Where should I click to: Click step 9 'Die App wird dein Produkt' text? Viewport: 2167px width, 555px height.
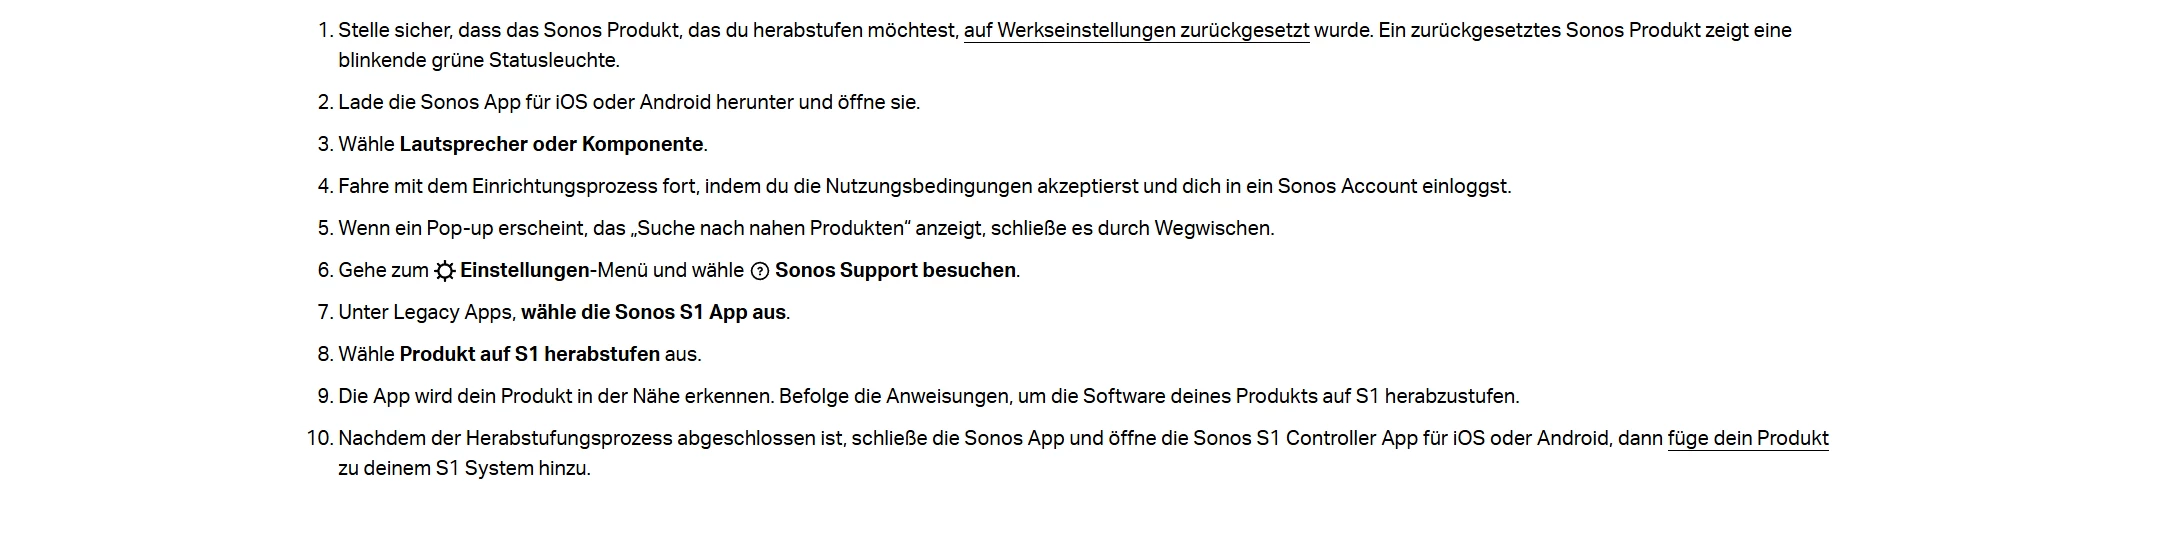[x=929, y=396]
